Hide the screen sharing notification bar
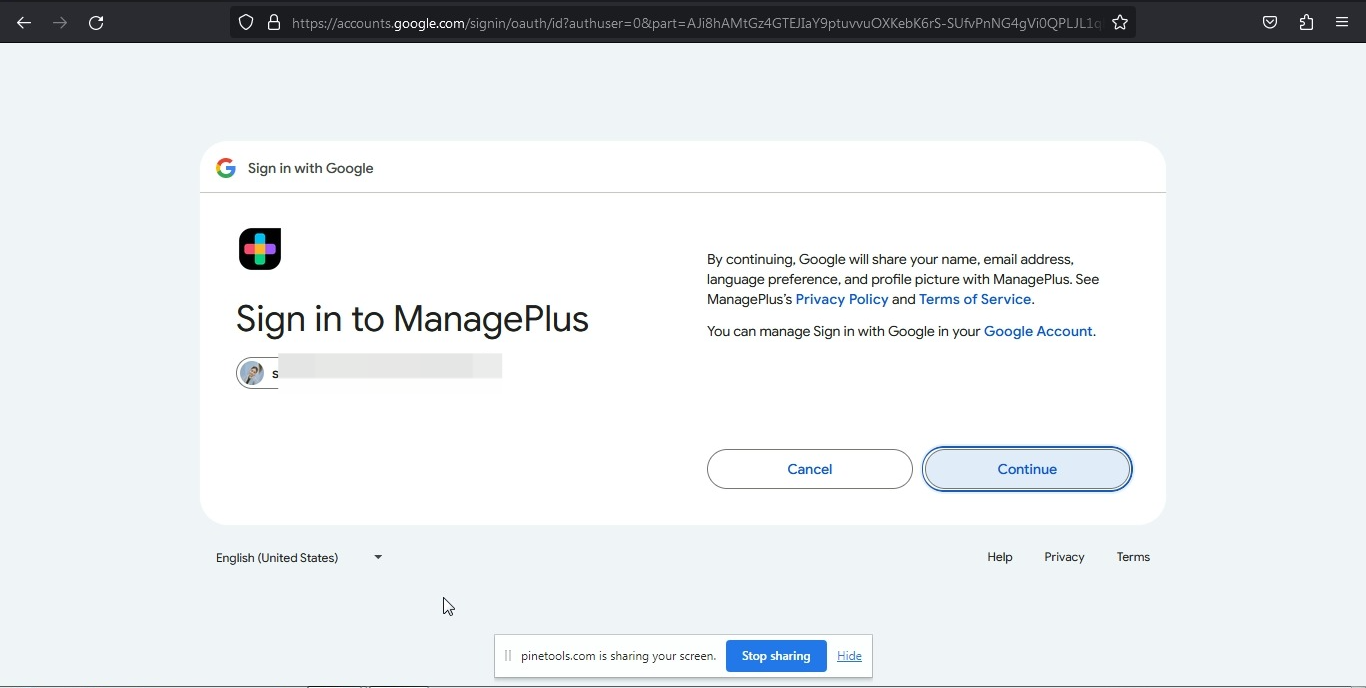Viewport: 1366px width, 688px height. [849, 656]
